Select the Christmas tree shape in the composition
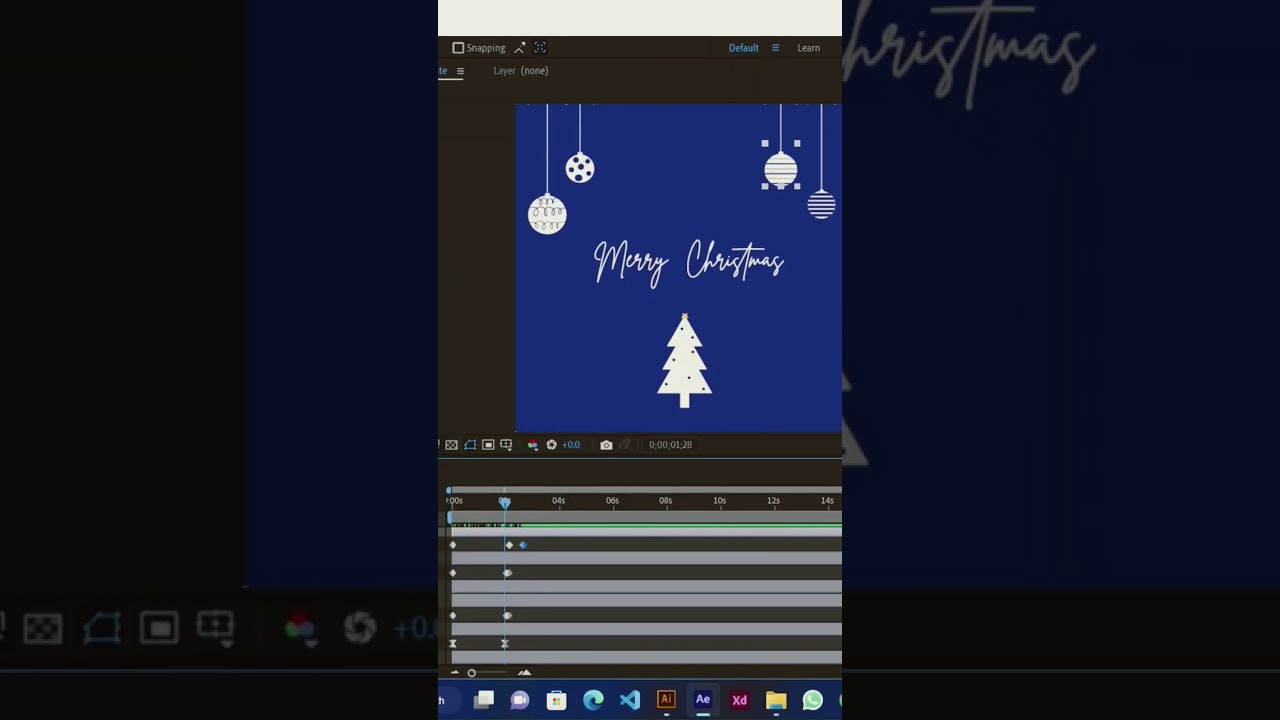Image resolution: width=1280 pixels, height=720 pixels. click(684, 361)
